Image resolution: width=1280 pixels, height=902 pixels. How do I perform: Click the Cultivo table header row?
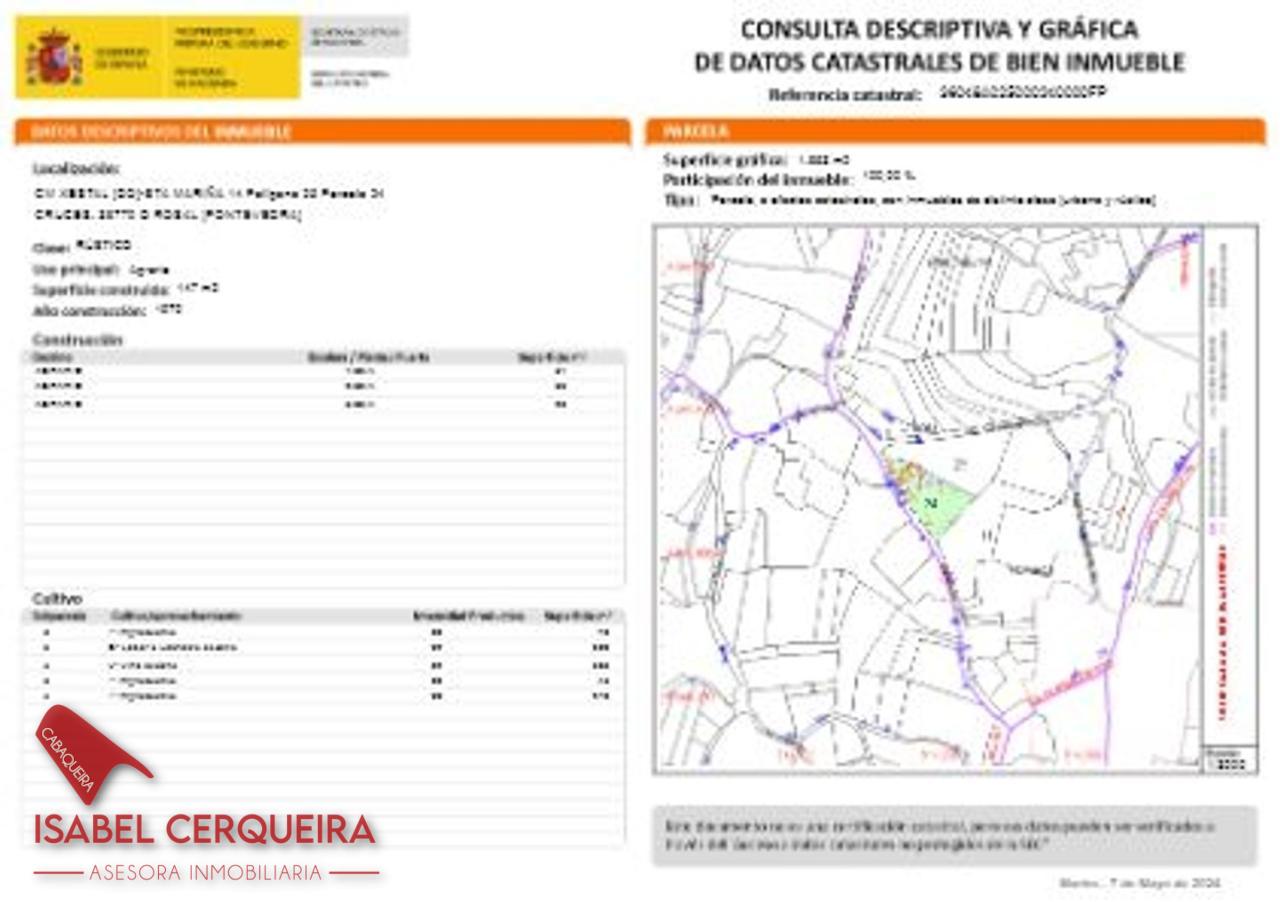coord(324,616)
